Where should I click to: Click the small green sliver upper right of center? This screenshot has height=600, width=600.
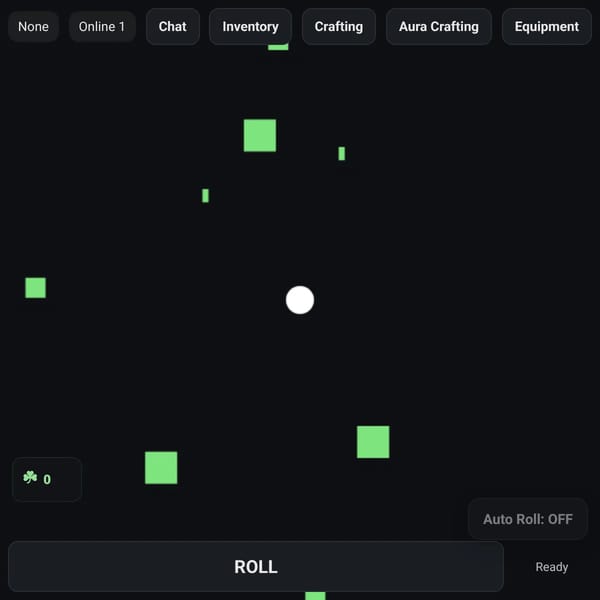[342, 153]
